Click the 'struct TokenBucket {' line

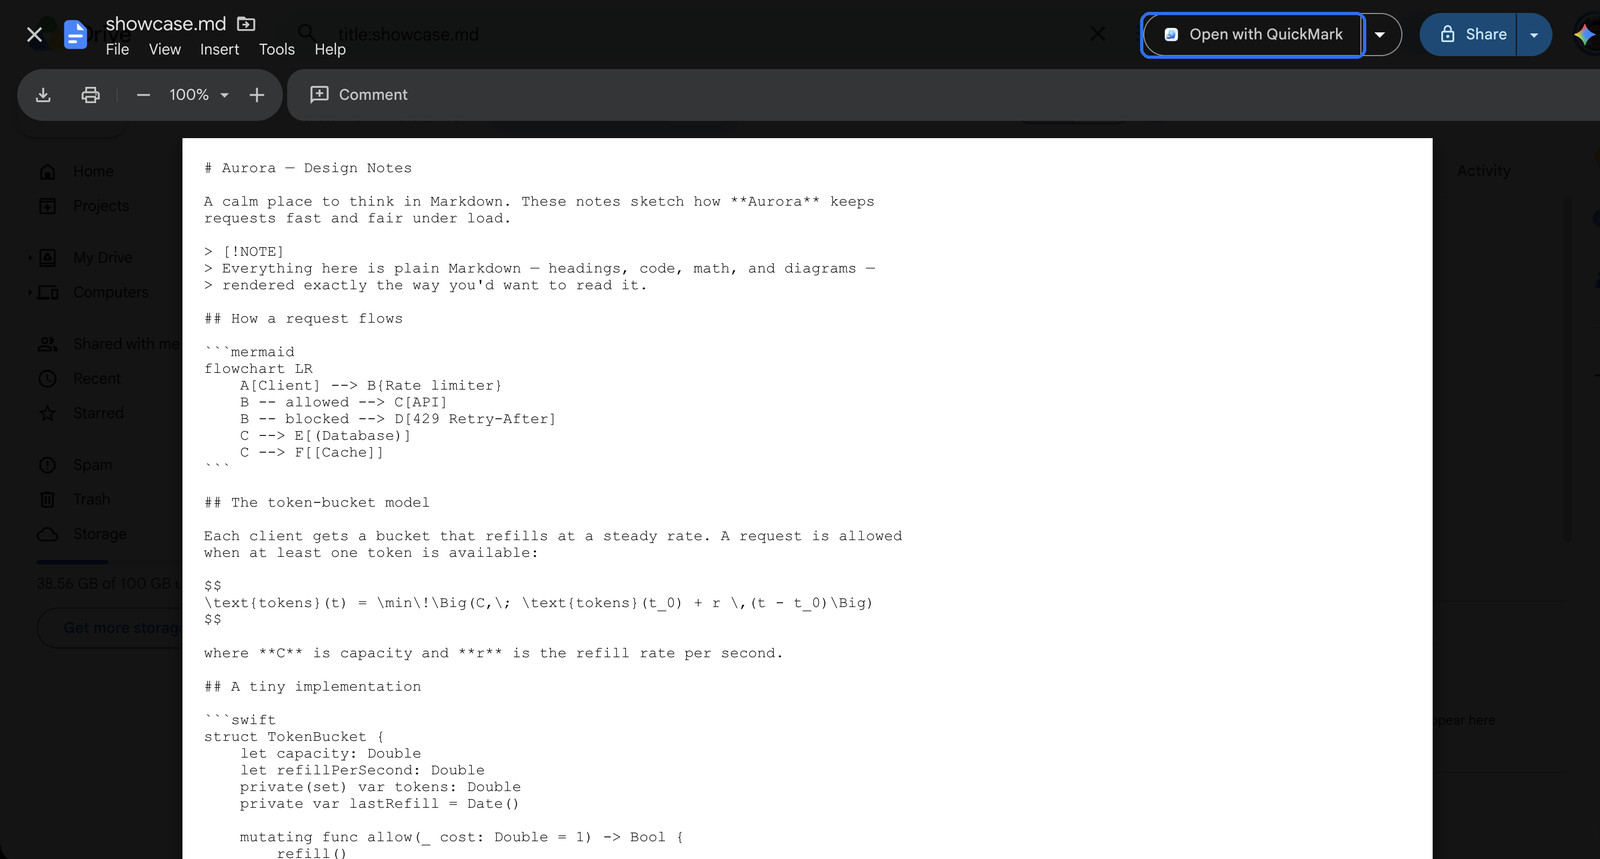[294, 737]
